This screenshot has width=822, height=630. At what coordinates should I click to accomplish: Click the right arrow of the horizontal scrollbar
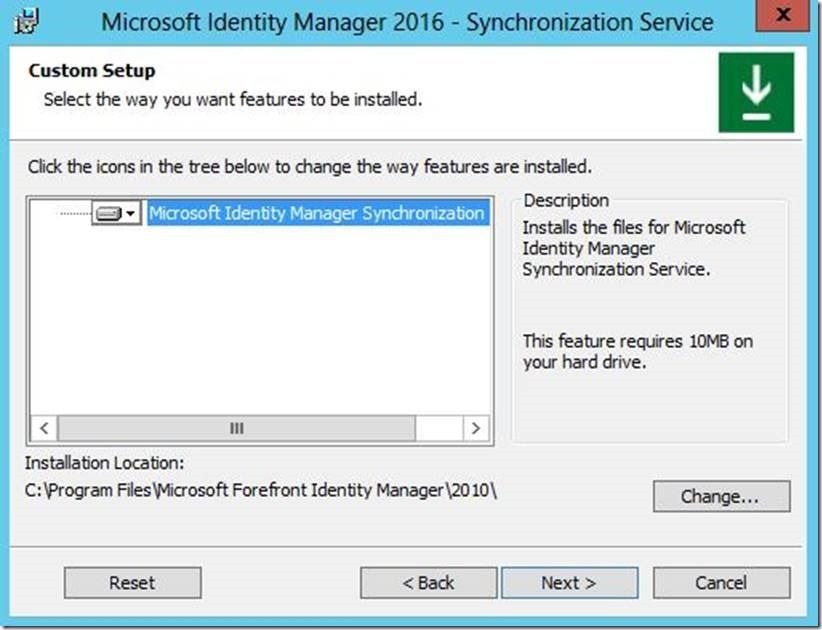click(476, 428)
